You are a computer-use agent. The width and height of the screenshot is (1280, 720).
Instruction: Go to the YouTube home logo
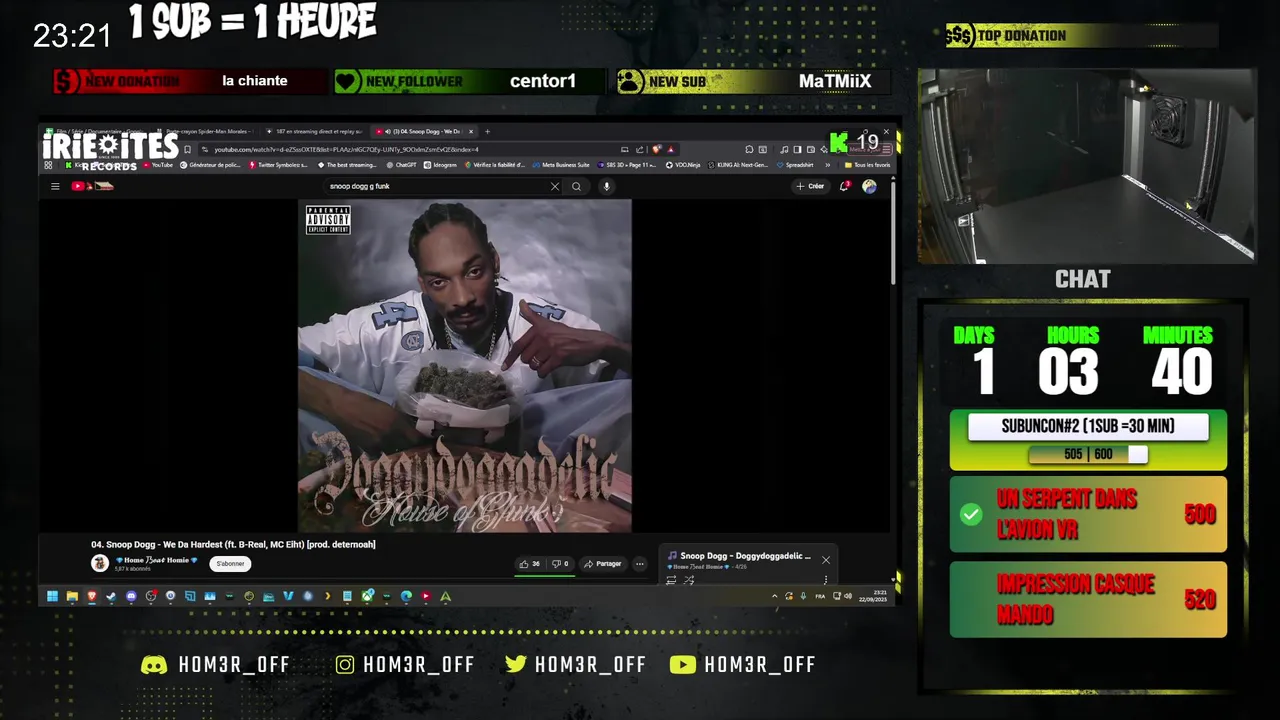92,186
